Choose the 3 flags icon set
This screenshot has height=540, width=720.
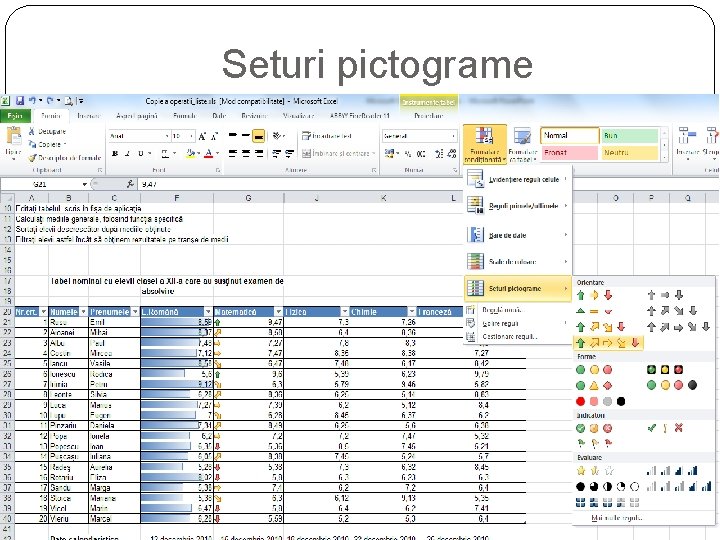(x=594, y=443)
